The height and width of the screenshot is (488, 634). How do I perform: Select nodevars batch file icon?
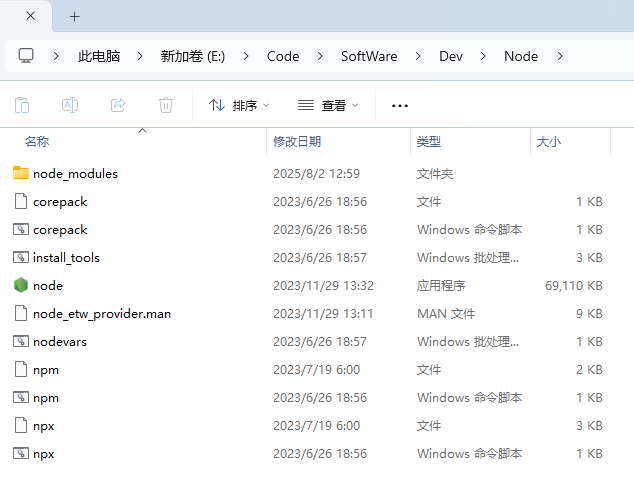tap(21, 341)
